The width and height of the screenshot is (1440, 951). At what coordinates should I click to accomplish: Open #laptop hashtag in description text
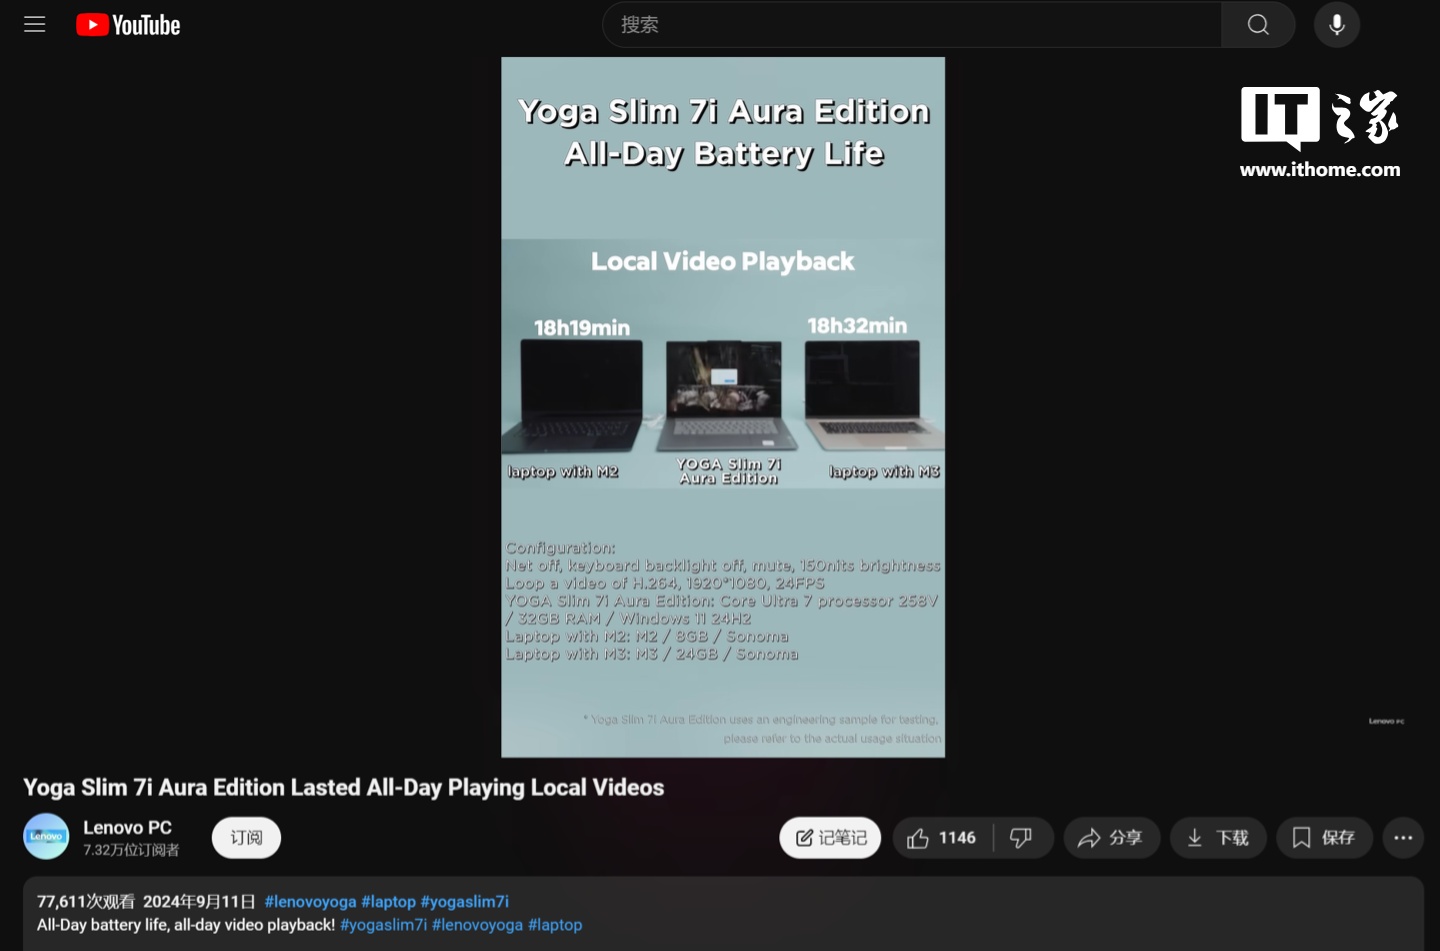(x=555, y=925)
